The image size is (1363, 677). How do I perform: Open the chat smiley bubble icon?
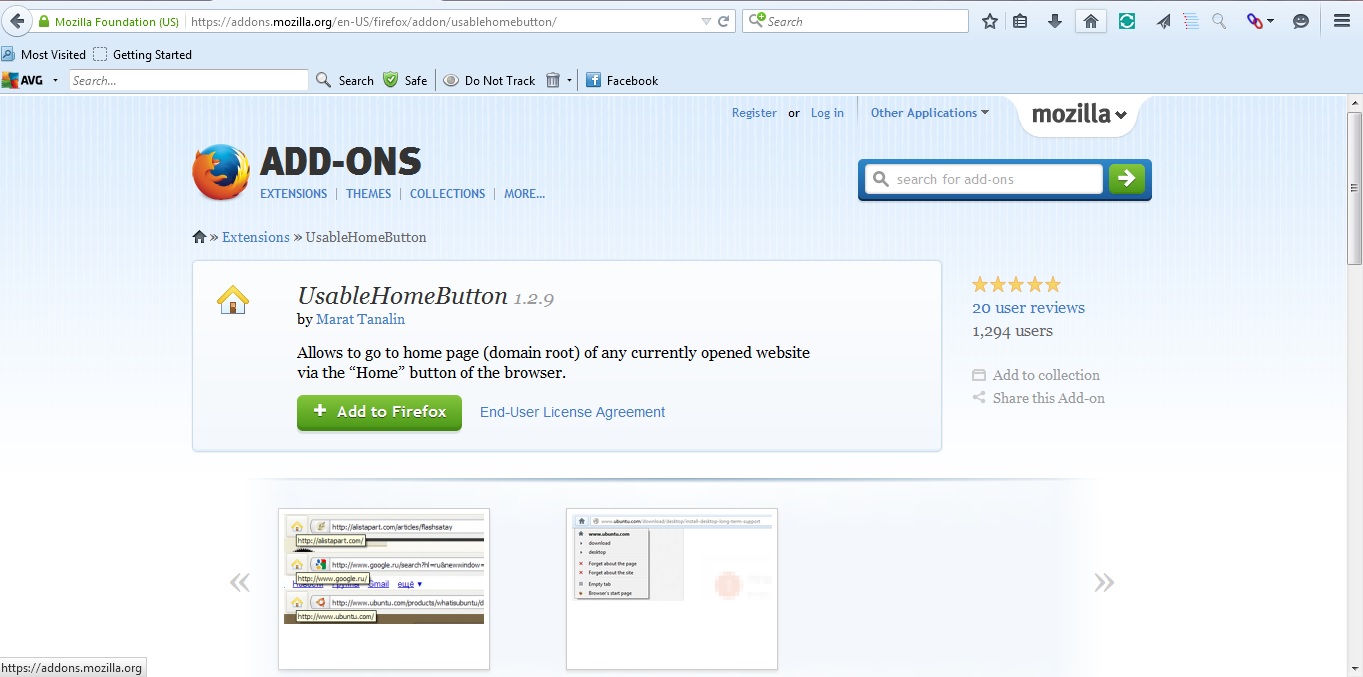[1301, 21]
